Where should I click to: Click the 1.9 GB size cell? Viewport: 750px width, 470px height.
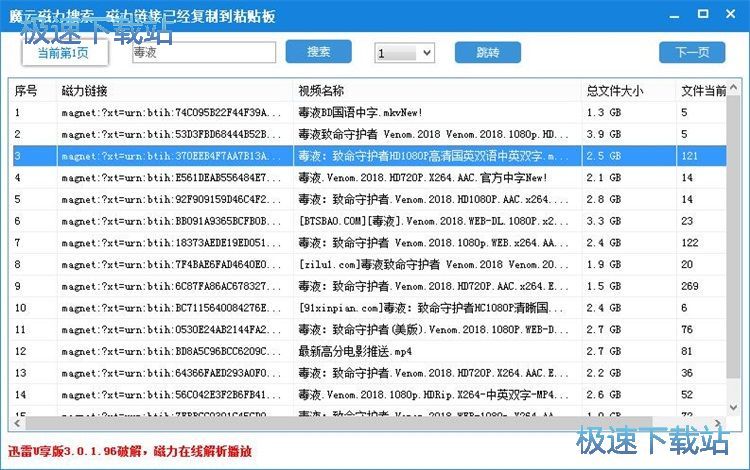[604, 264]
